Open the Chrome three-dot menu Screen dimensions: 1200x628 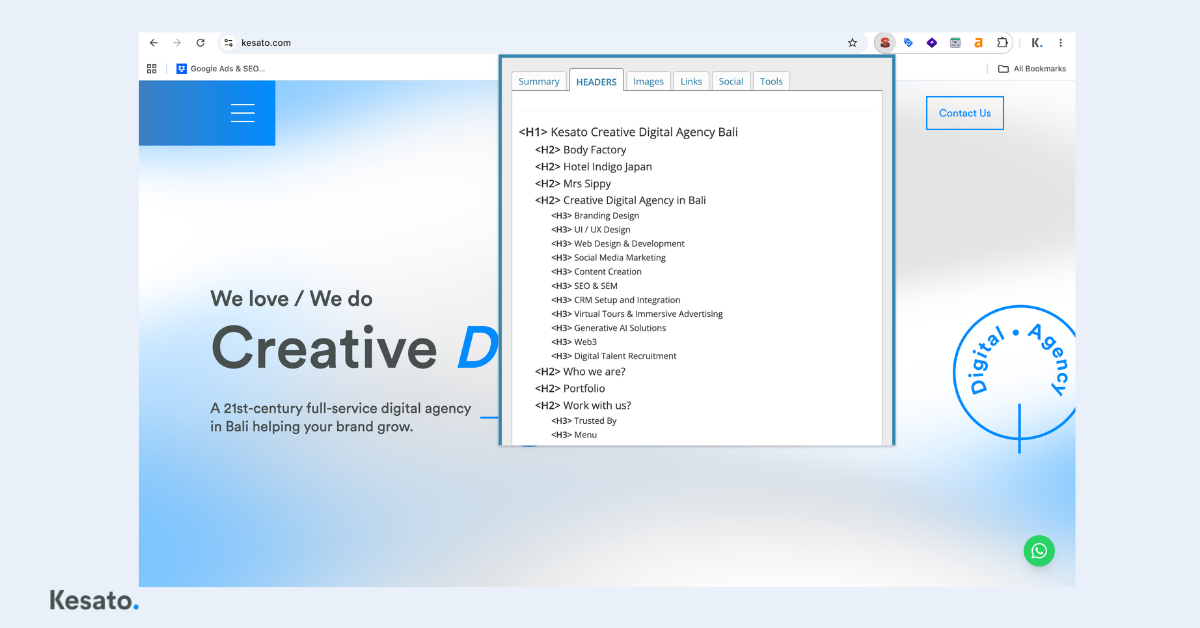point(1061,43)
